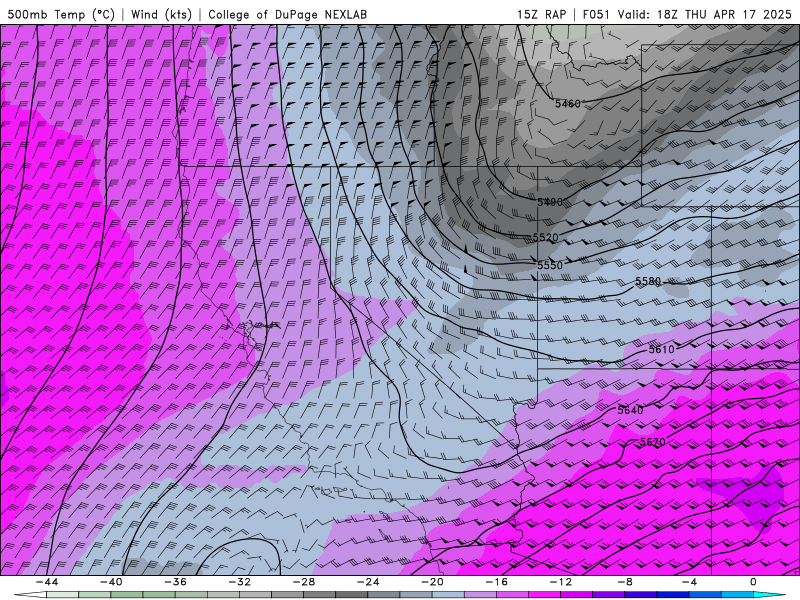
Task: Click the 5490 height contour label
Action: [550, 202]
